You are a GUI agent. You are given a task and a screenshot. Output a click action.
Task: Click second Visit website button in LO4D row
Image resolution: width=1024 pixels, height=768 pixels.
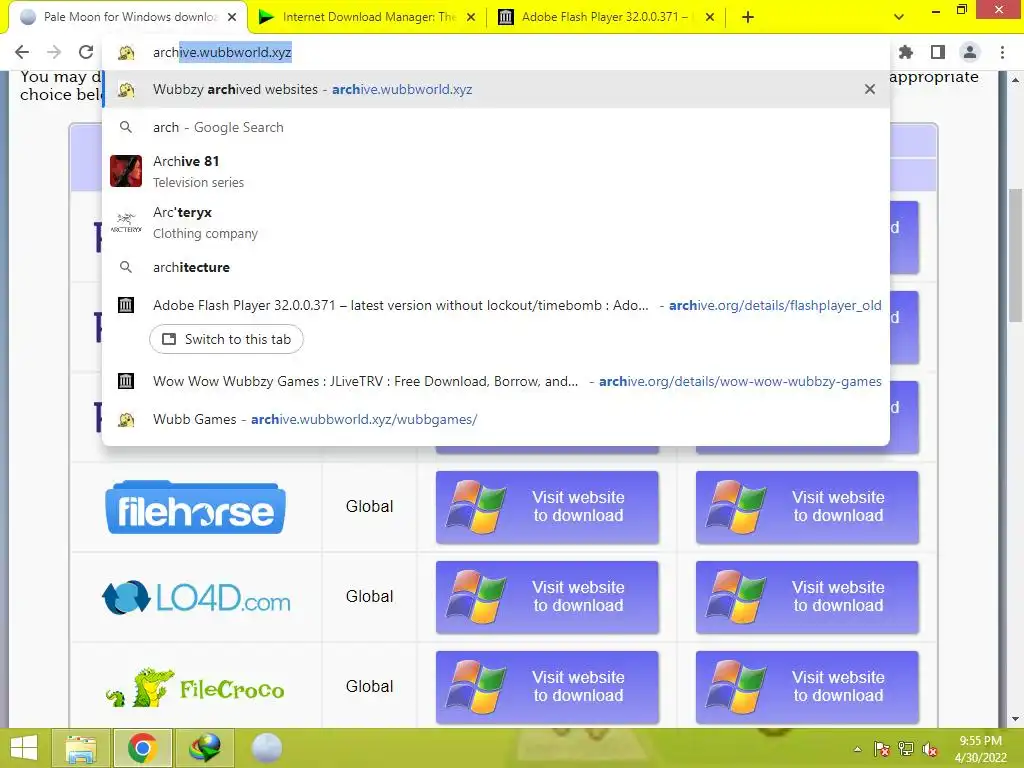pyautogui.click(x=807, y=597)
